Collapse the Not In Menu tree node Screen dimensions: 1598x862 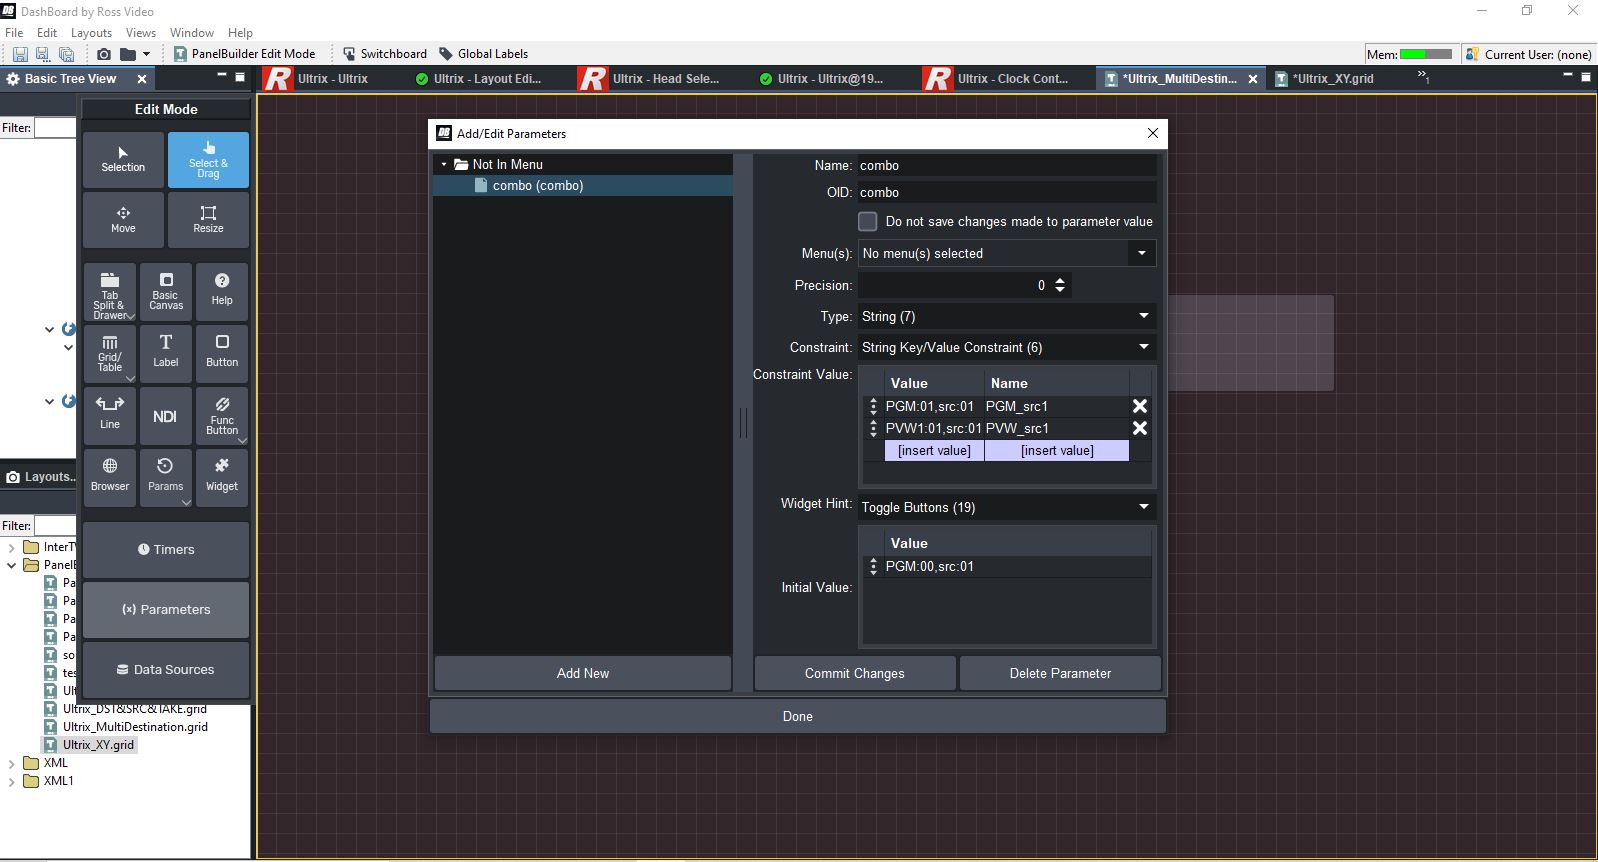click(x=444, y=164)
